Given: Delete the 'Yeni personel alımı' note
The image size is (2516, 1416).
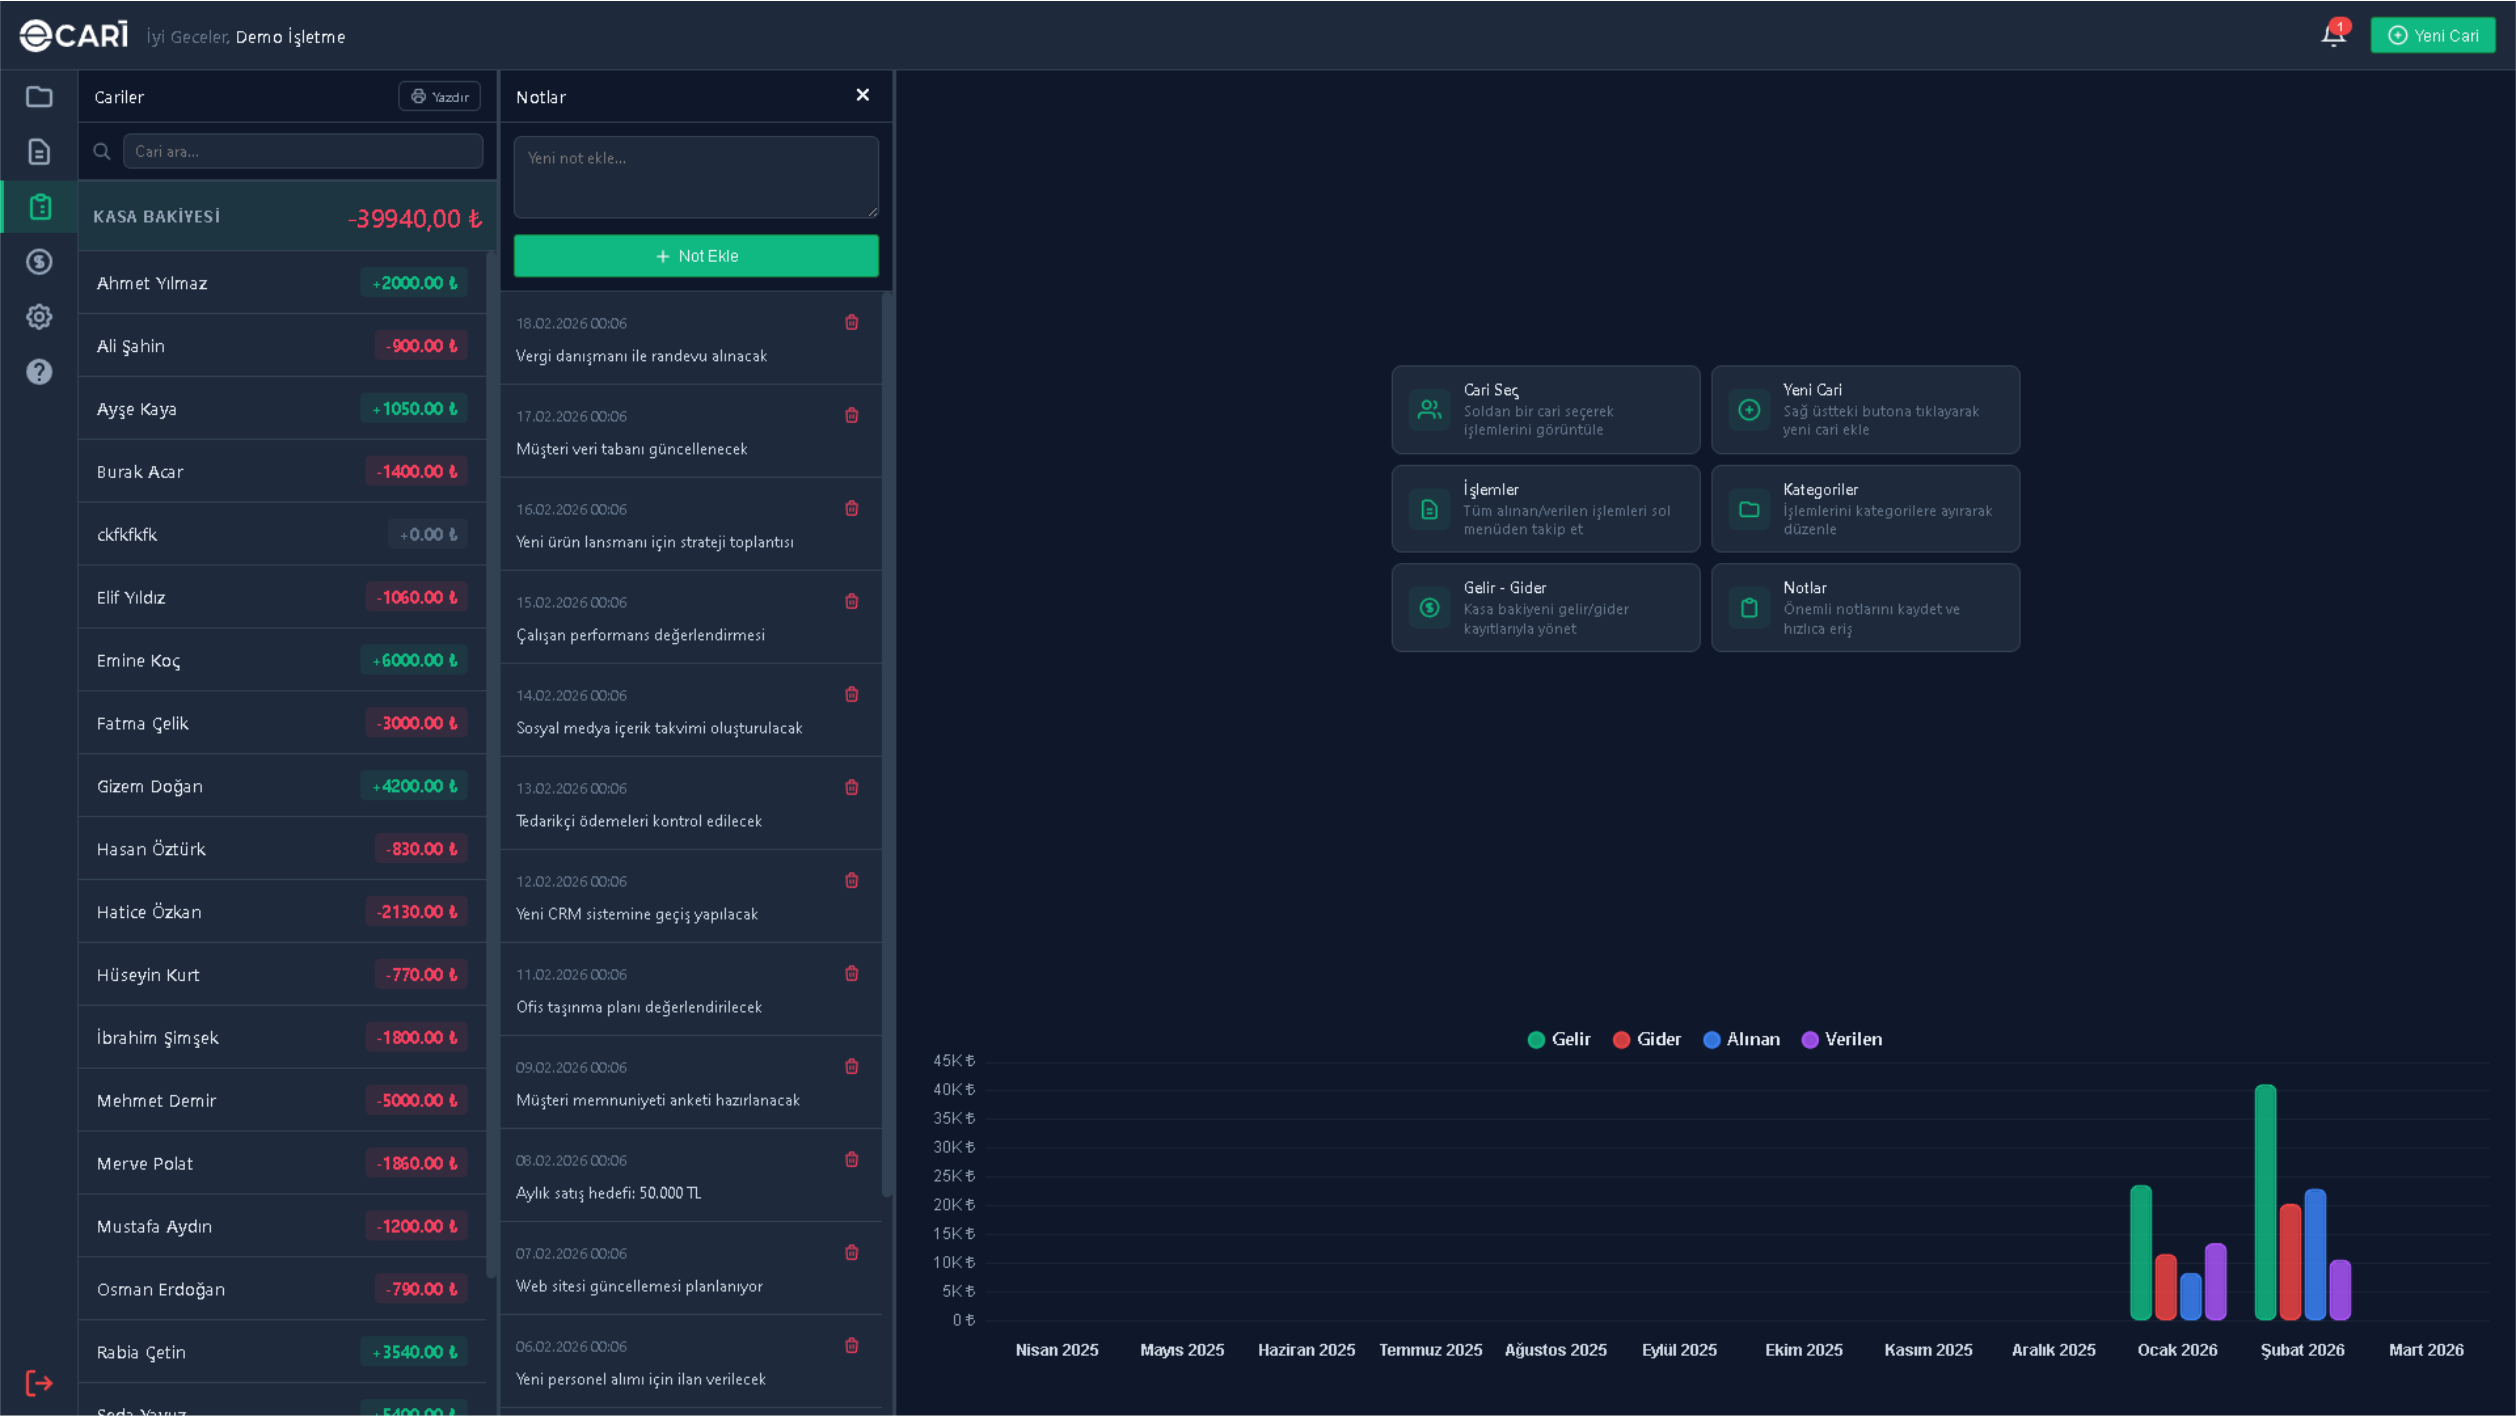Looking at the screenshot, I should click(852, 1345).
